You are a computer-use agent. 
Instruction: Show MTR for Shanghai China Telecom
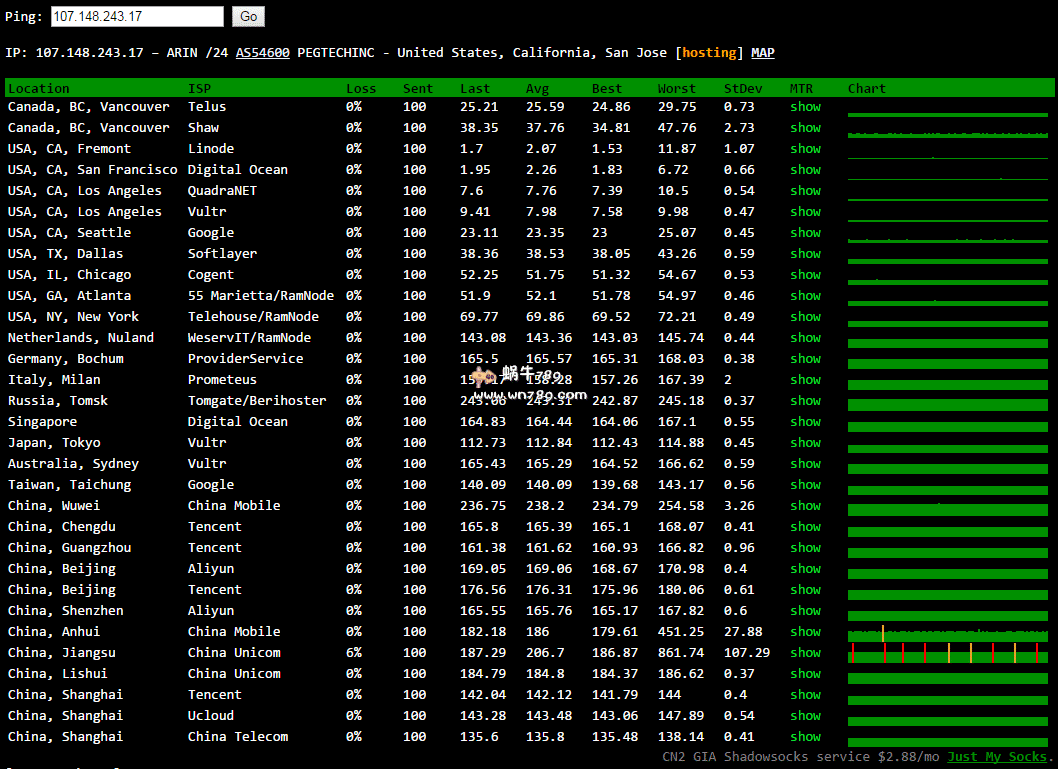point(805,737)
